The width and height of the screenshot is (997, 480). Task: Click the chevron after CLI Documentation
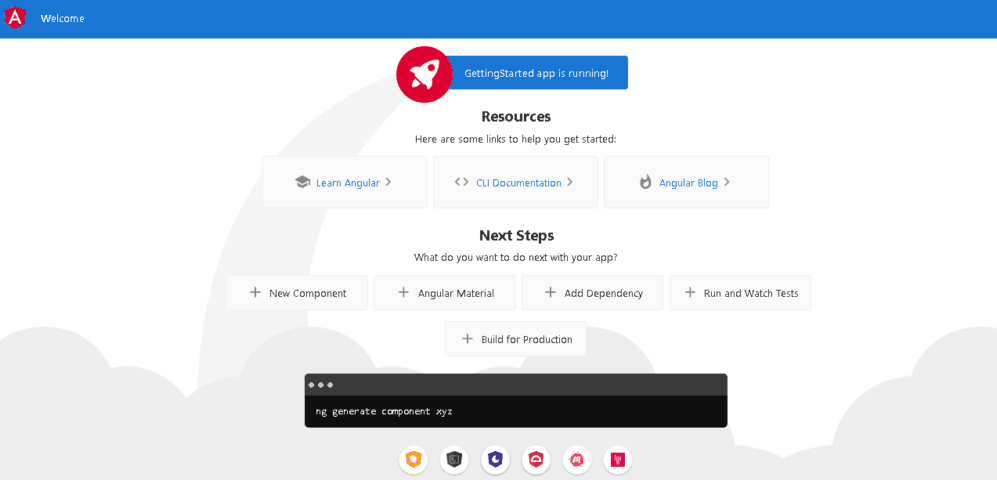pyautogui.click(x=570, y=182)
